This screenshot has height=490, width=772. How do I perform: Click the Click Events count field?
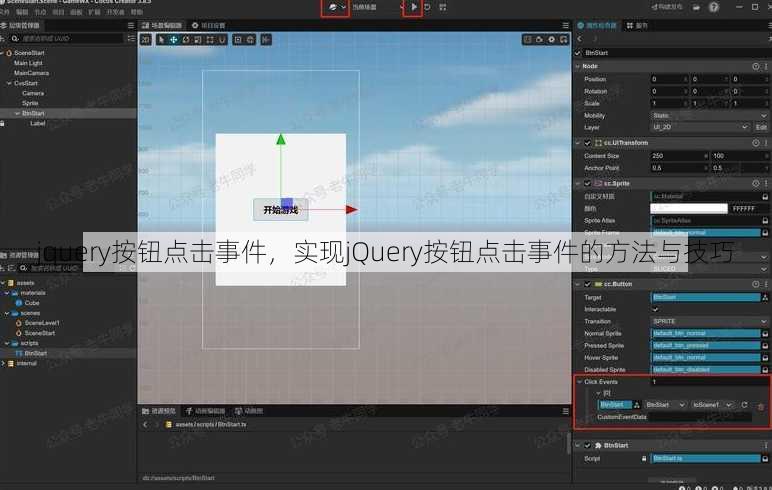pos(709,382)
